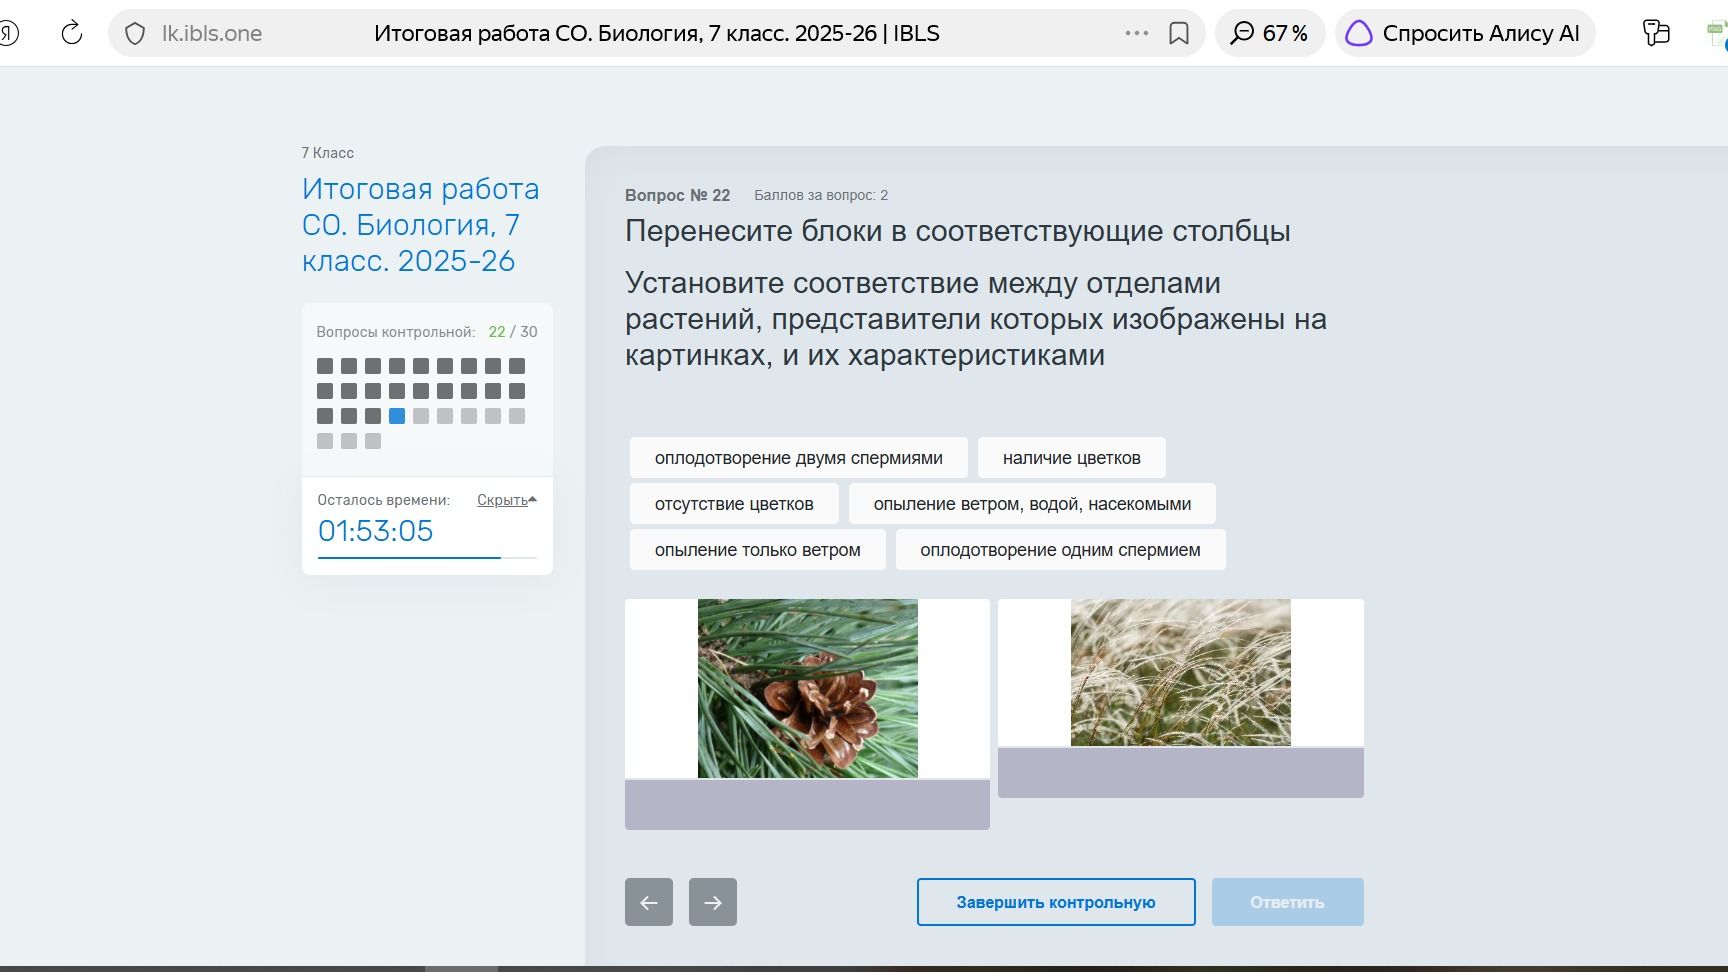Viewport: 1728px width, 972px height.
Task: Click the timer value 01:53:05
Action: 376,531
